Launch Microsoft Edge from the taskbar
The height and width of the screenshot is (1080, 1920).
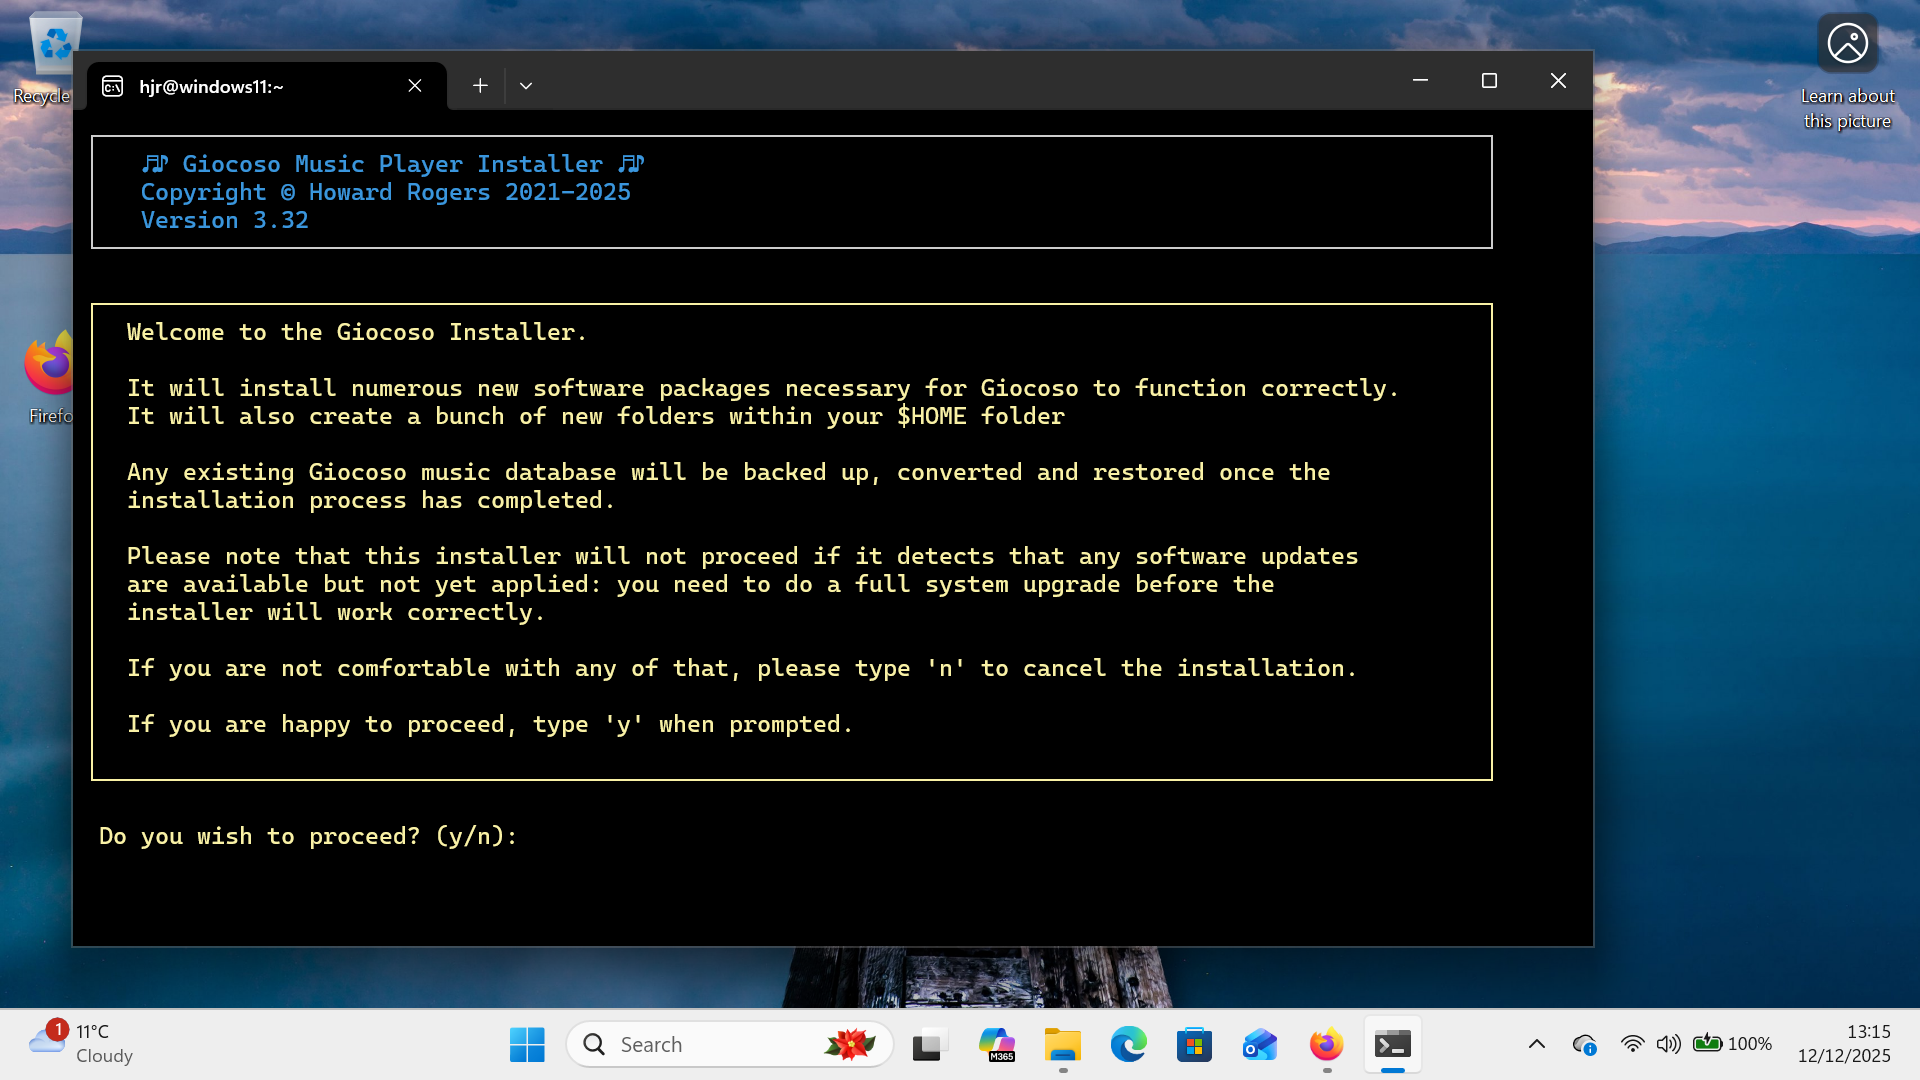click(x=1129, y=1044)
